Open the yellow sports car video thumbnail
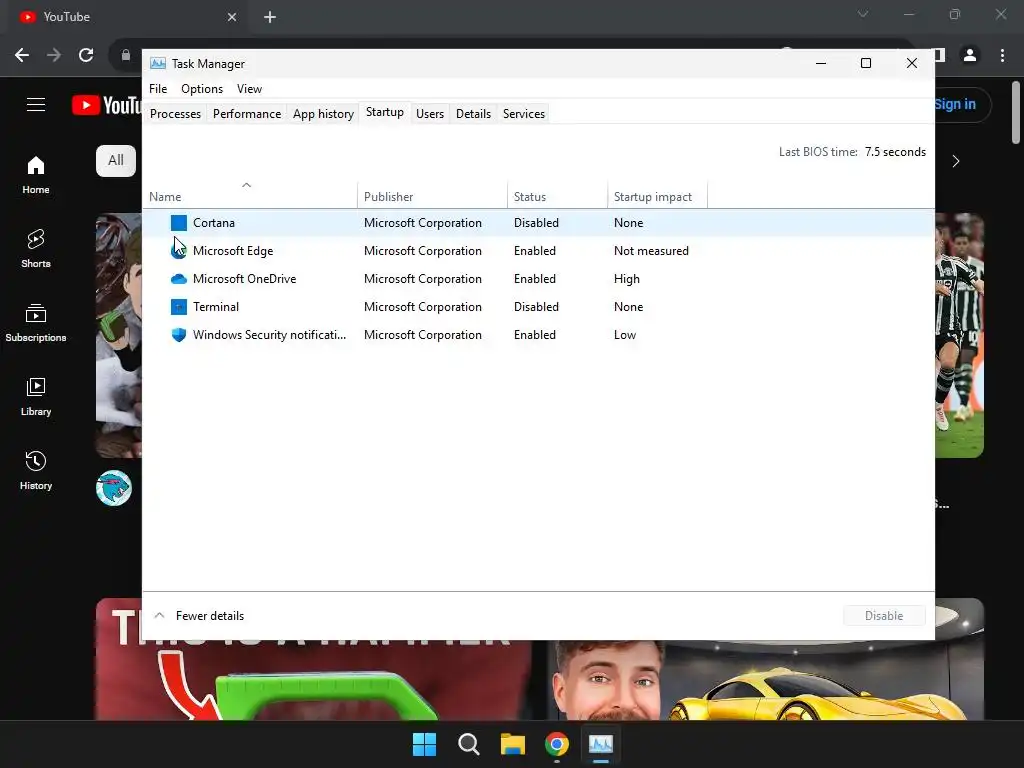 coord(765,680)
